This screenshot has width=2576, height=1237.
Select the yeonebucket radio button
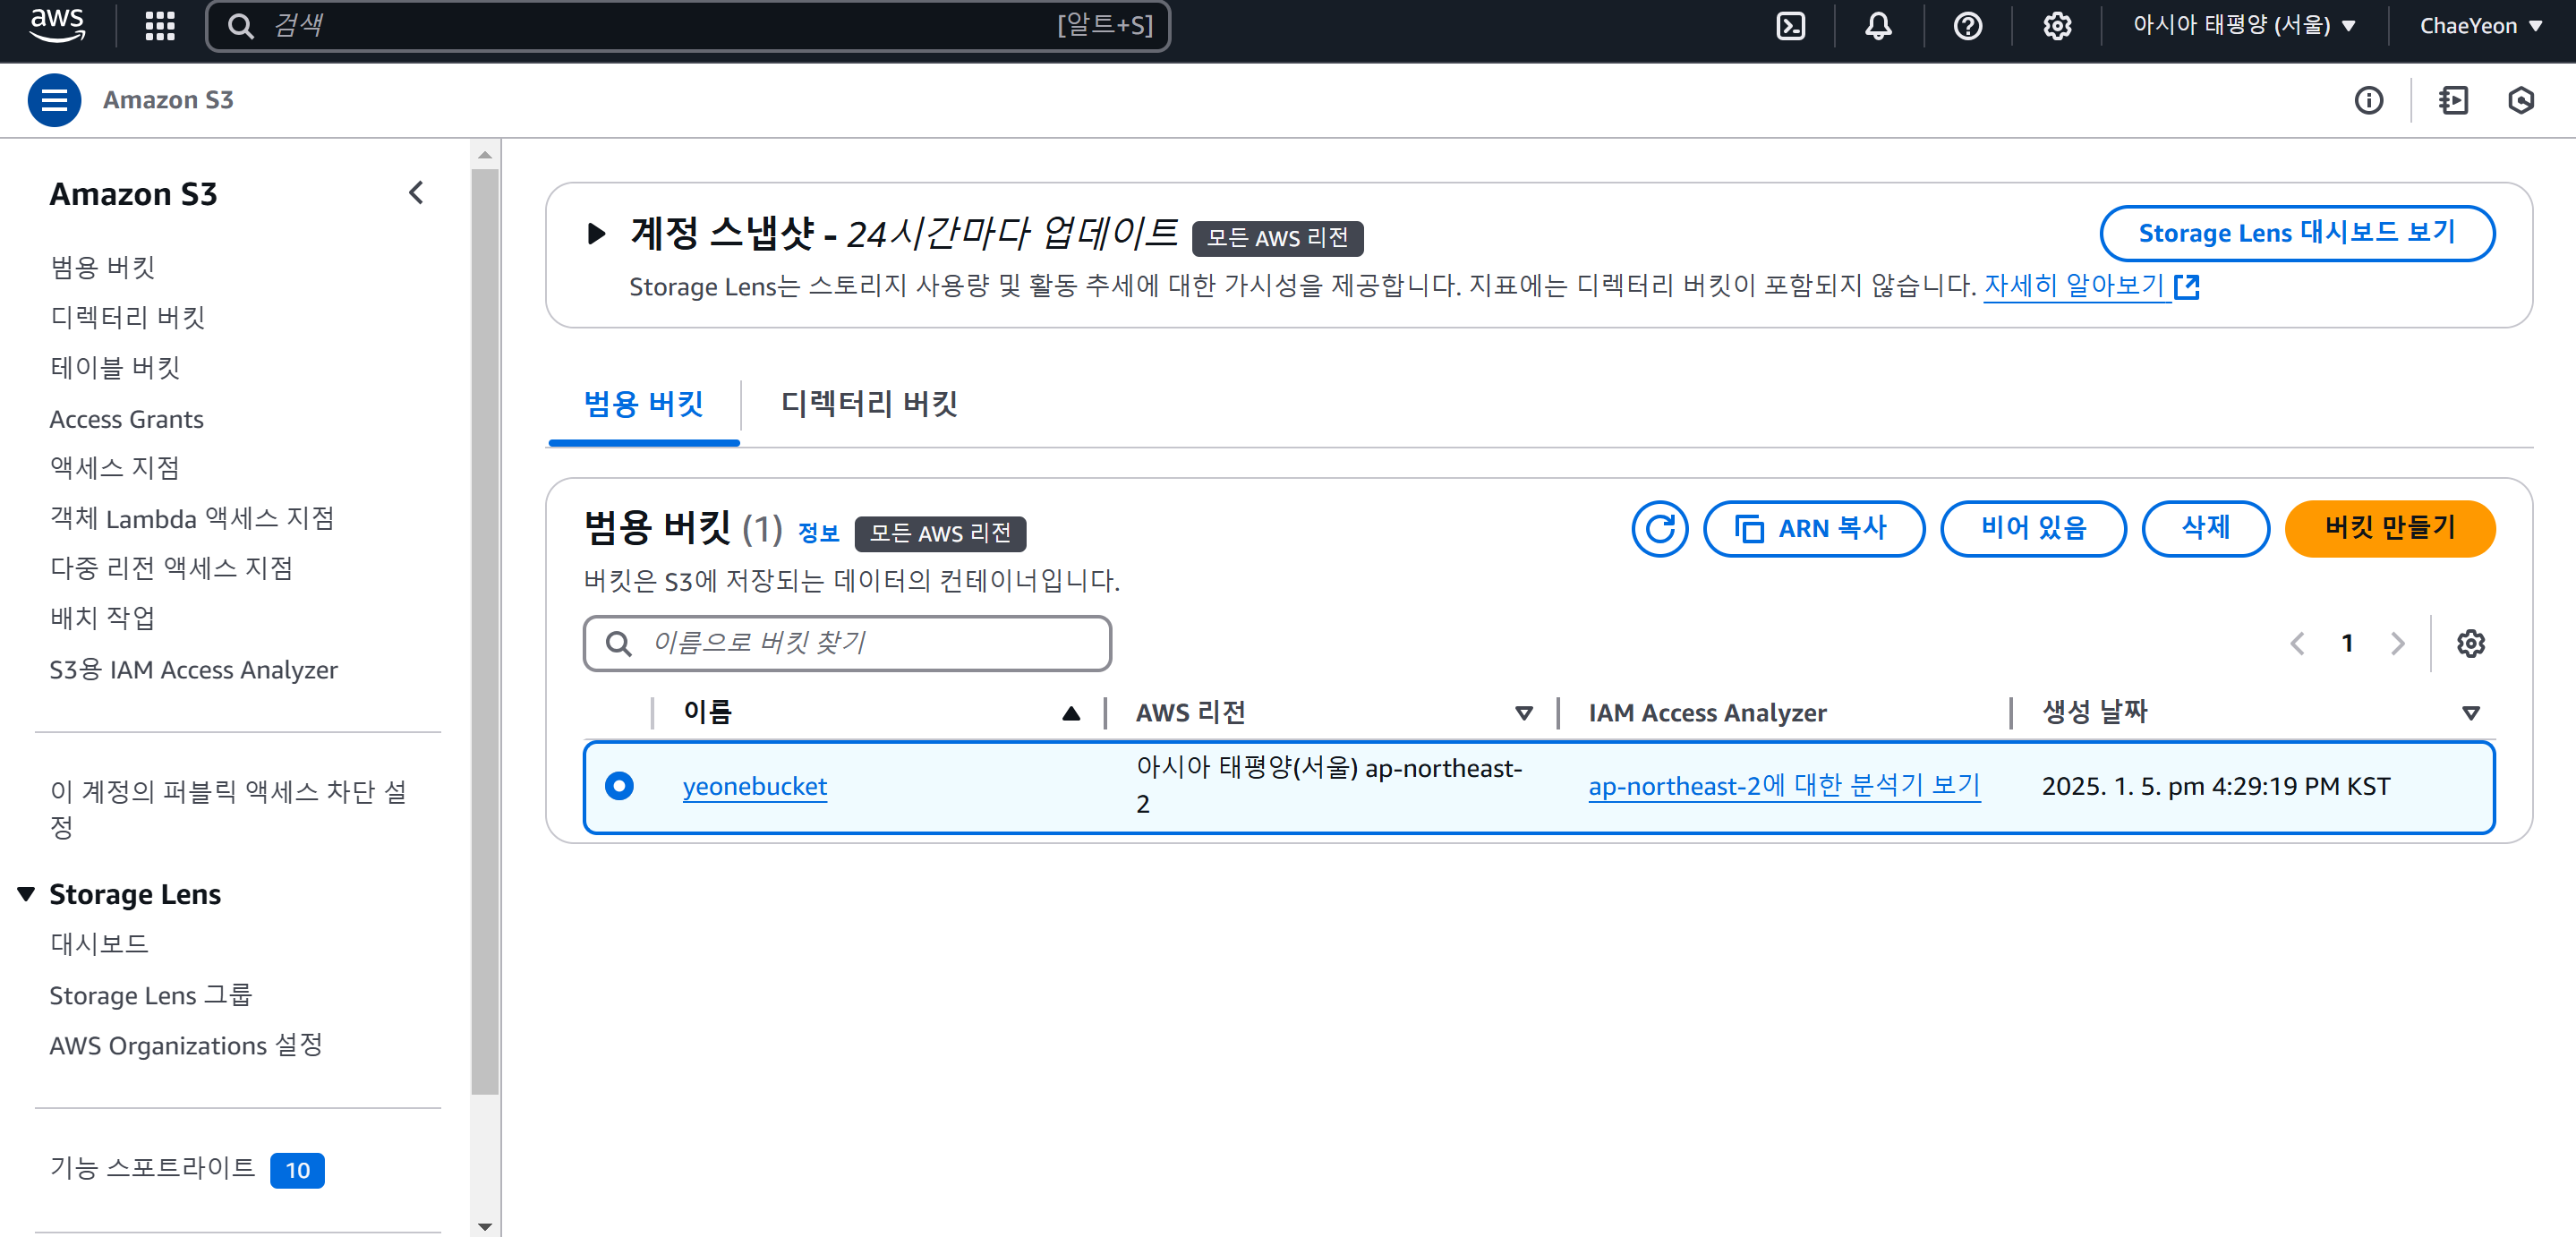(619, 786)
